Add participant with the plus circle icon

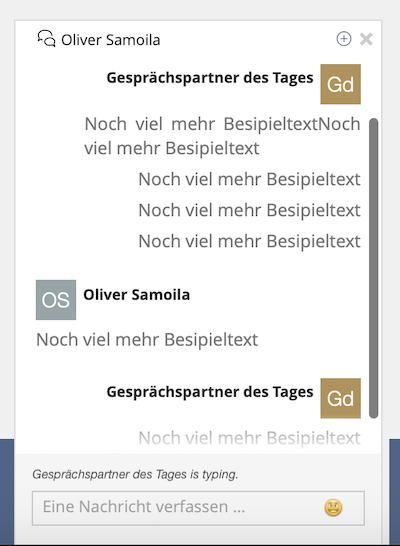pos(344,39)
